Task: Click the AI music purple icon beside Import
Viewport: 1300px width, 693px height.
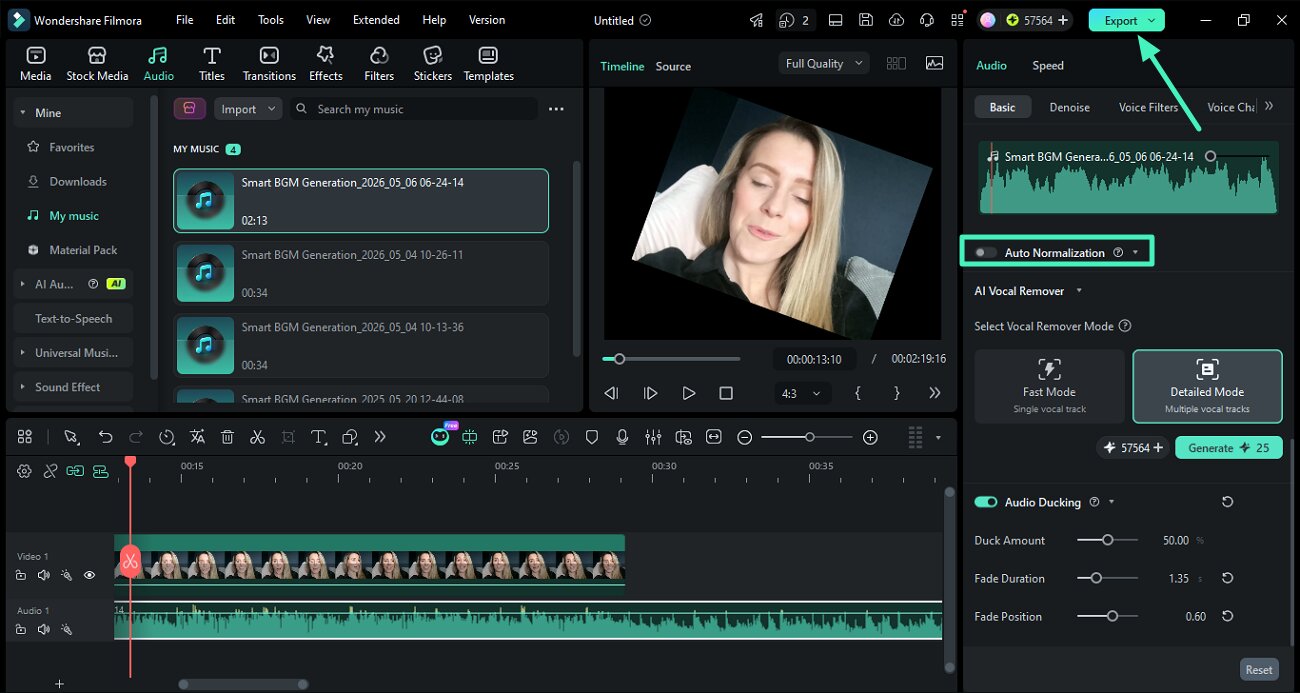Action: tap(190, 109)
